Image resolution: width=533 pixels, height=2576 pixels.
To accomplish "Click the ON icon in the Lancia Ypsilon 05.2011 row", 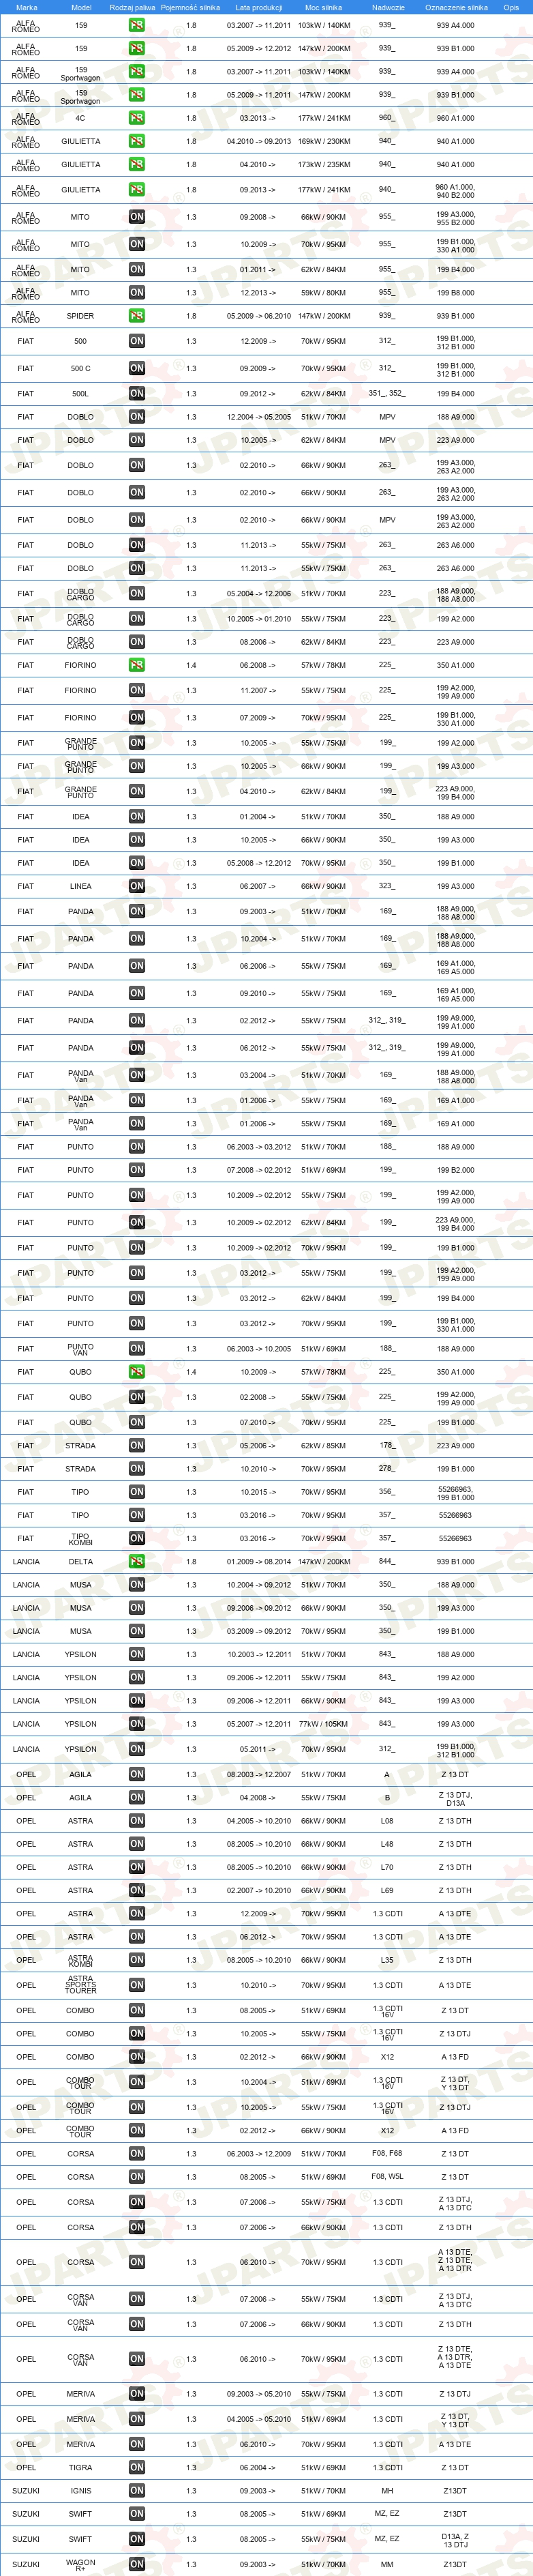I will coord(137,1749).
